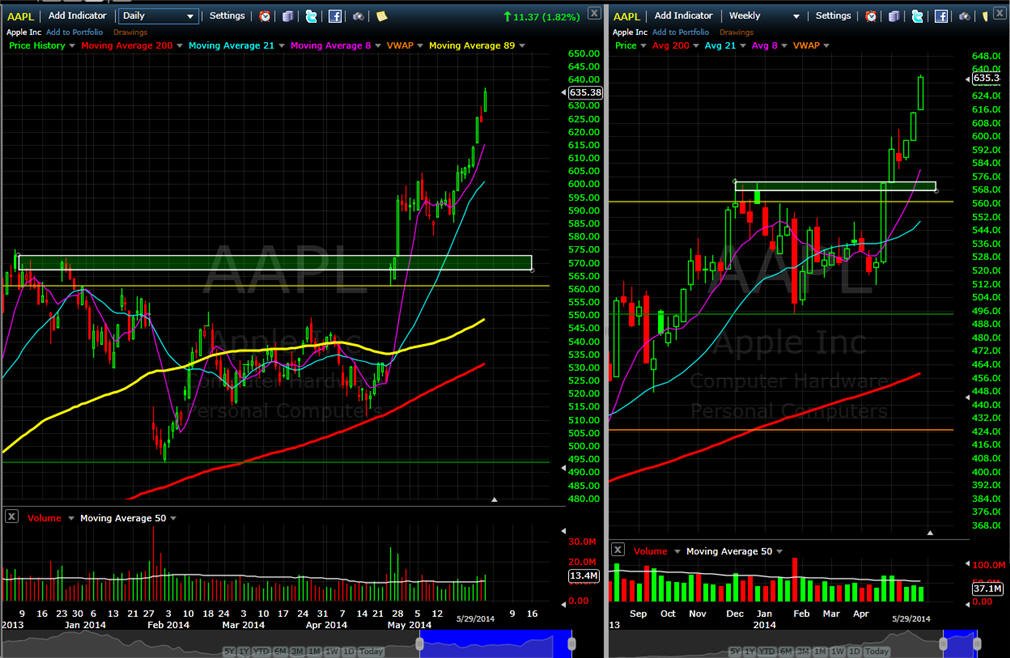Image resolution: width=1010 pixels, height=658 pixels.
Task: Remove the Volume panel from the Daily chart
Action: [12, 516]
